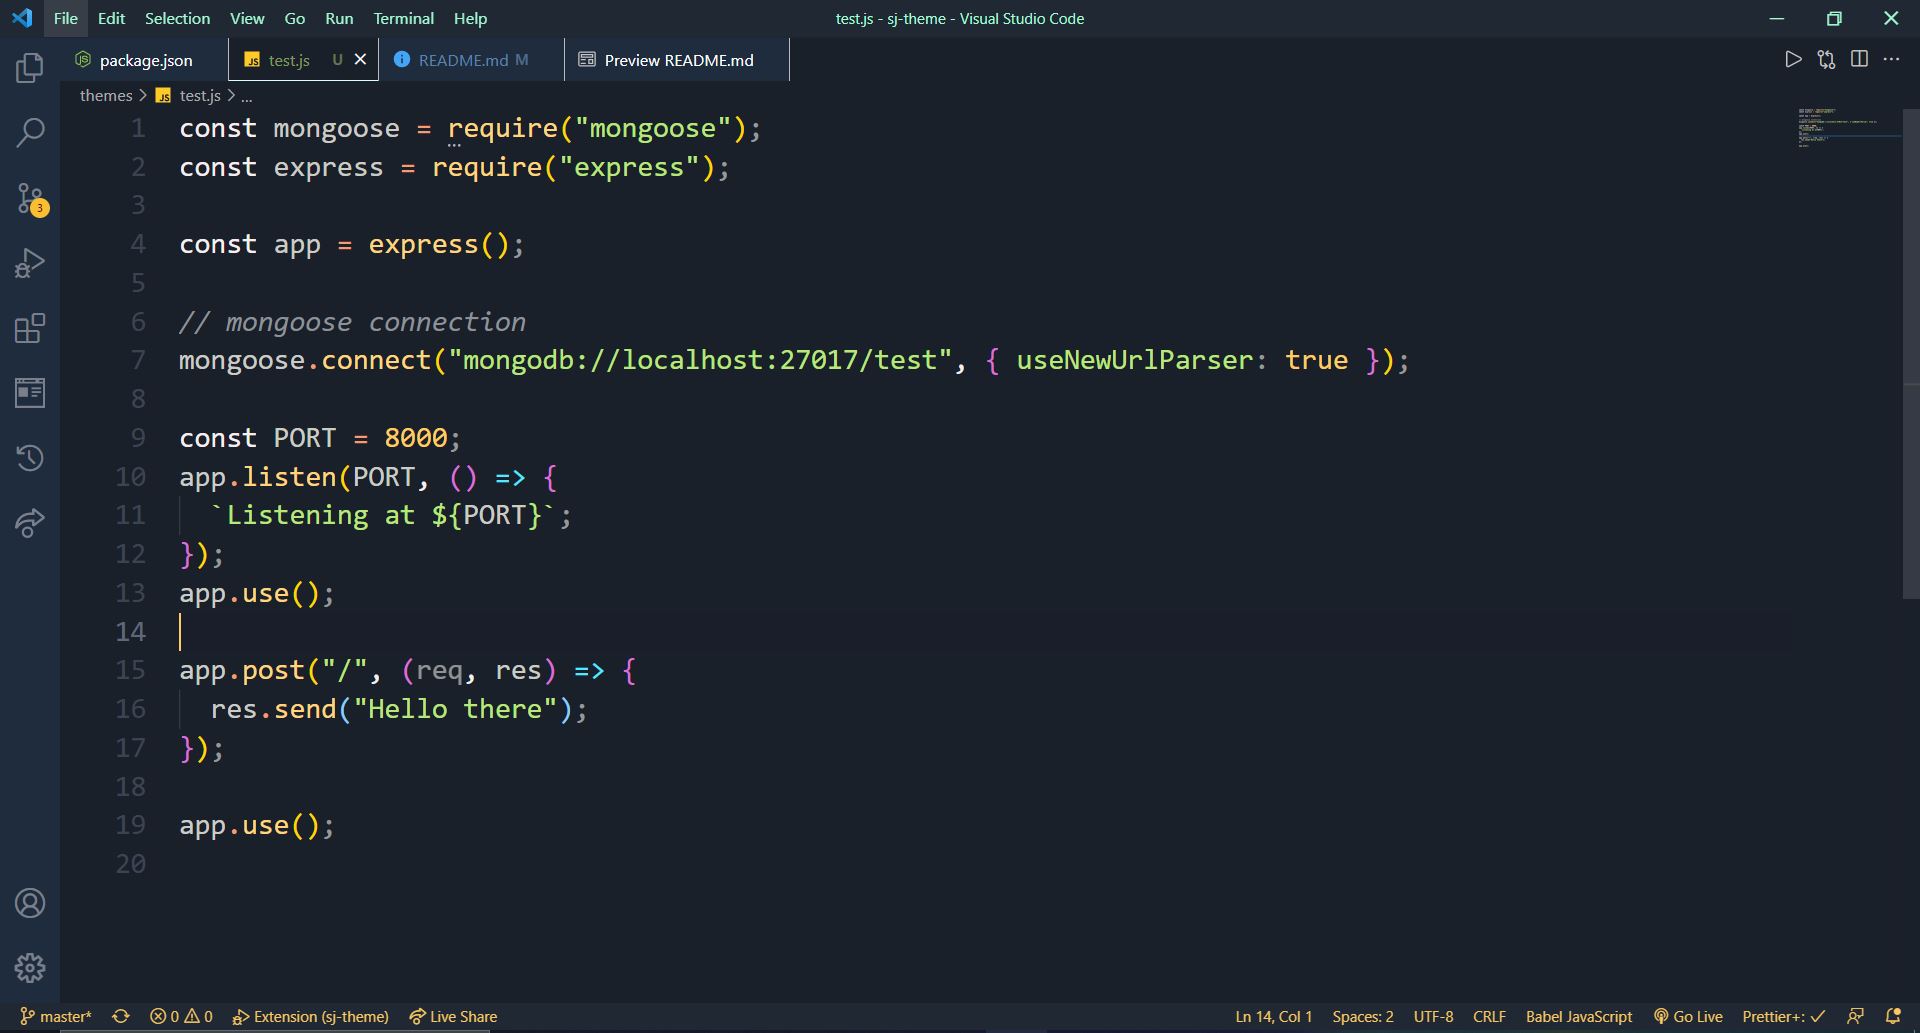Open notifications bell icon
Image resolution: width=1920 pixels, height=1033 pixels.
pyautogui.click(x=1892, y=1016)
